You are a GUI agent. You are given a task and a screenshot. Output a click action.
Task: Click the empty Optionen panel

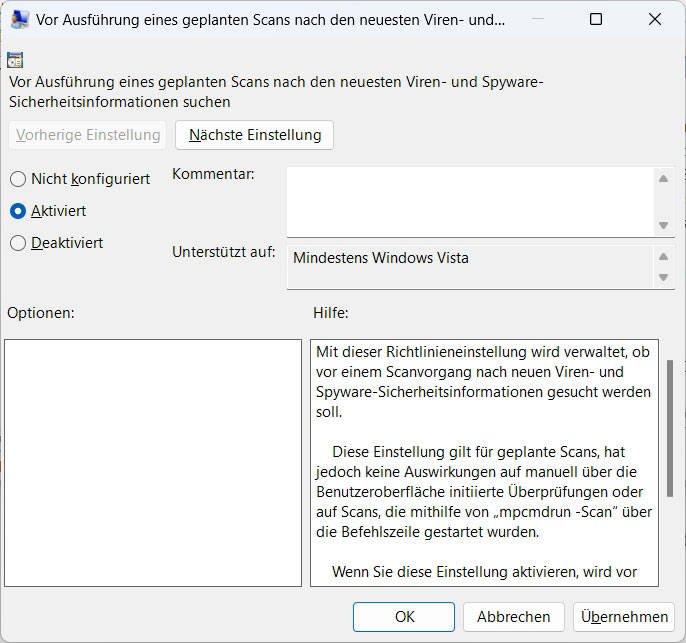[153, 462]
